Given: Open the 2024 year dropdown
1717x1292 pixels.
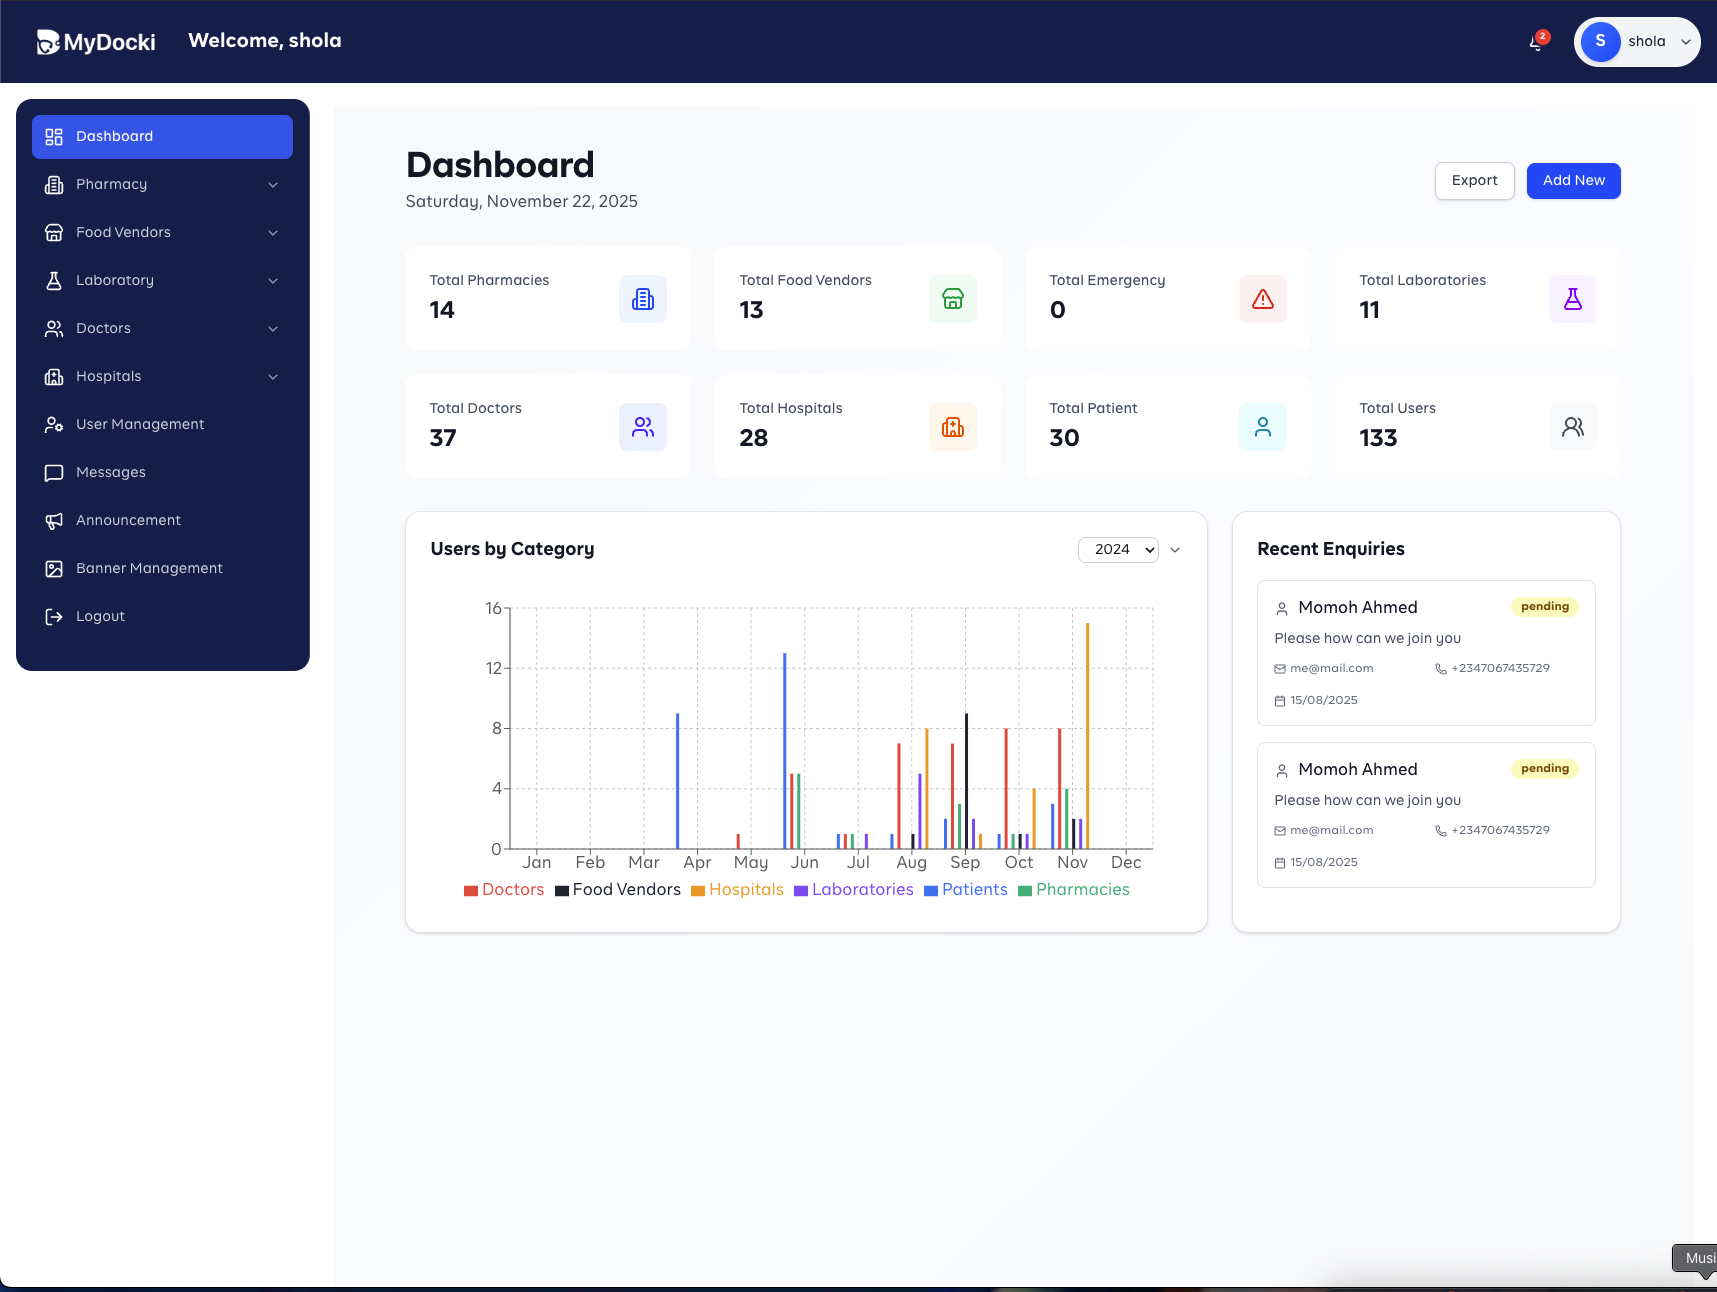Looking at the screenshot, I should click(x=1118, y=549).
